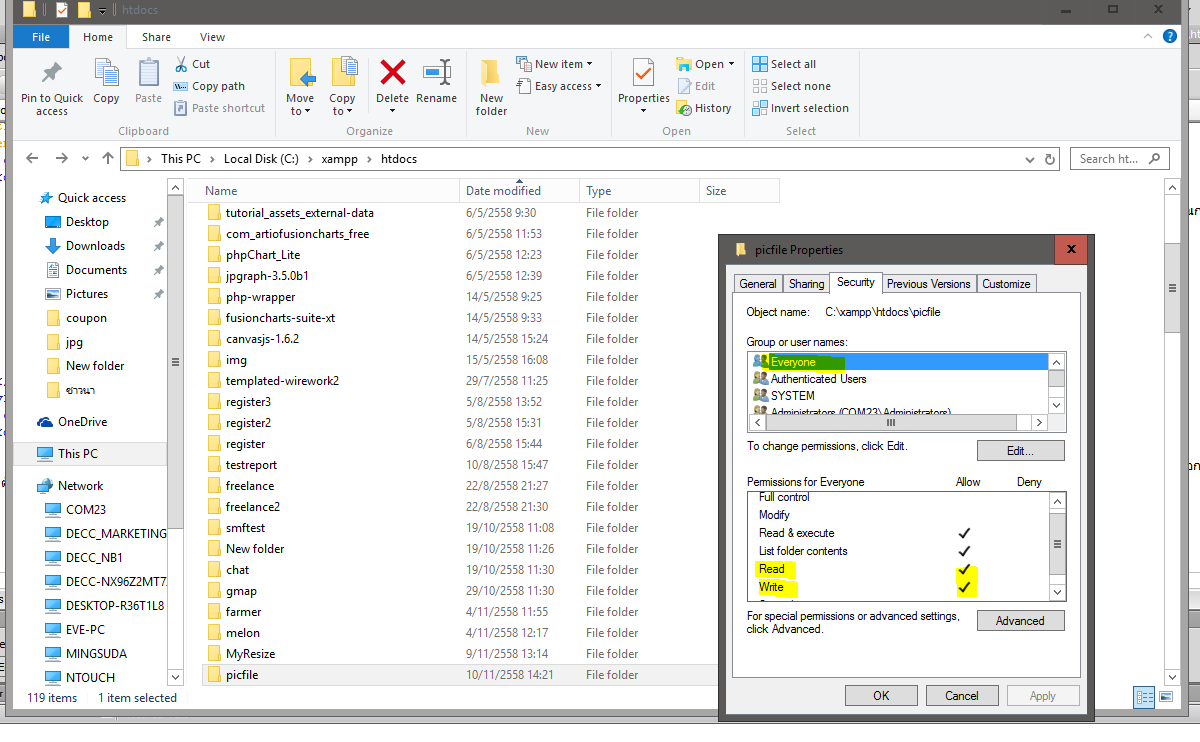The image size is (1200, 742).
Task: Select the MyResize folder
Action: [250, 654]
